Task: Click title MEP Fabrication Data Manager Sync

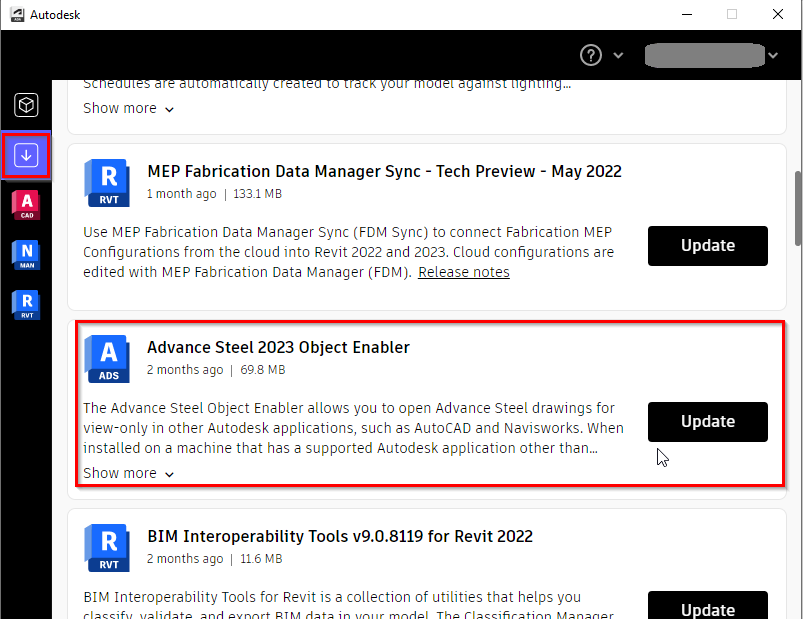Action: pyautogui.click(x=384, y=172)
